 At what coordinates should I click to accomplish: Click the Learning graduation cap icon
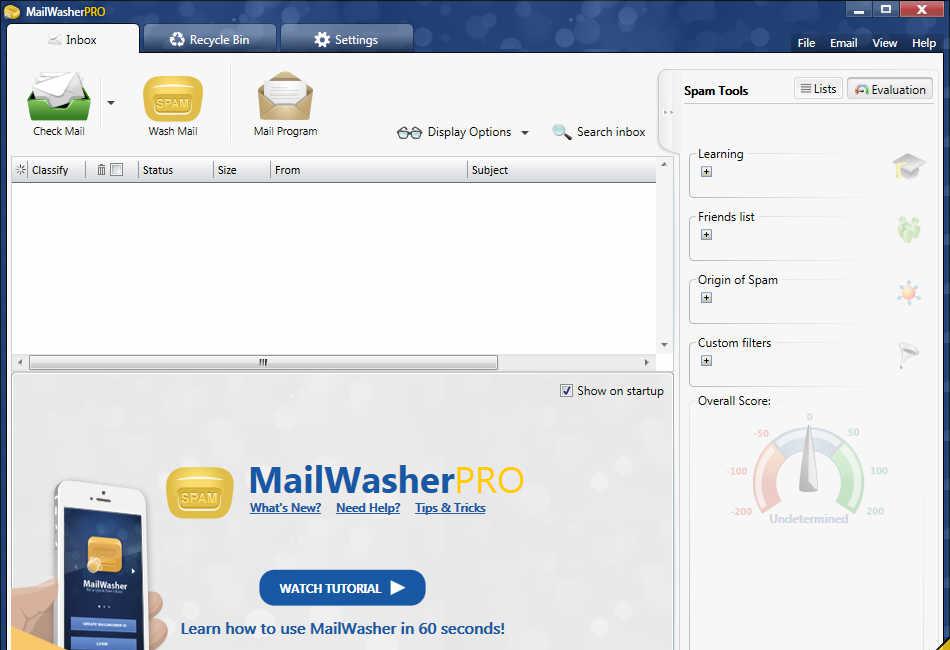(909, 167)
